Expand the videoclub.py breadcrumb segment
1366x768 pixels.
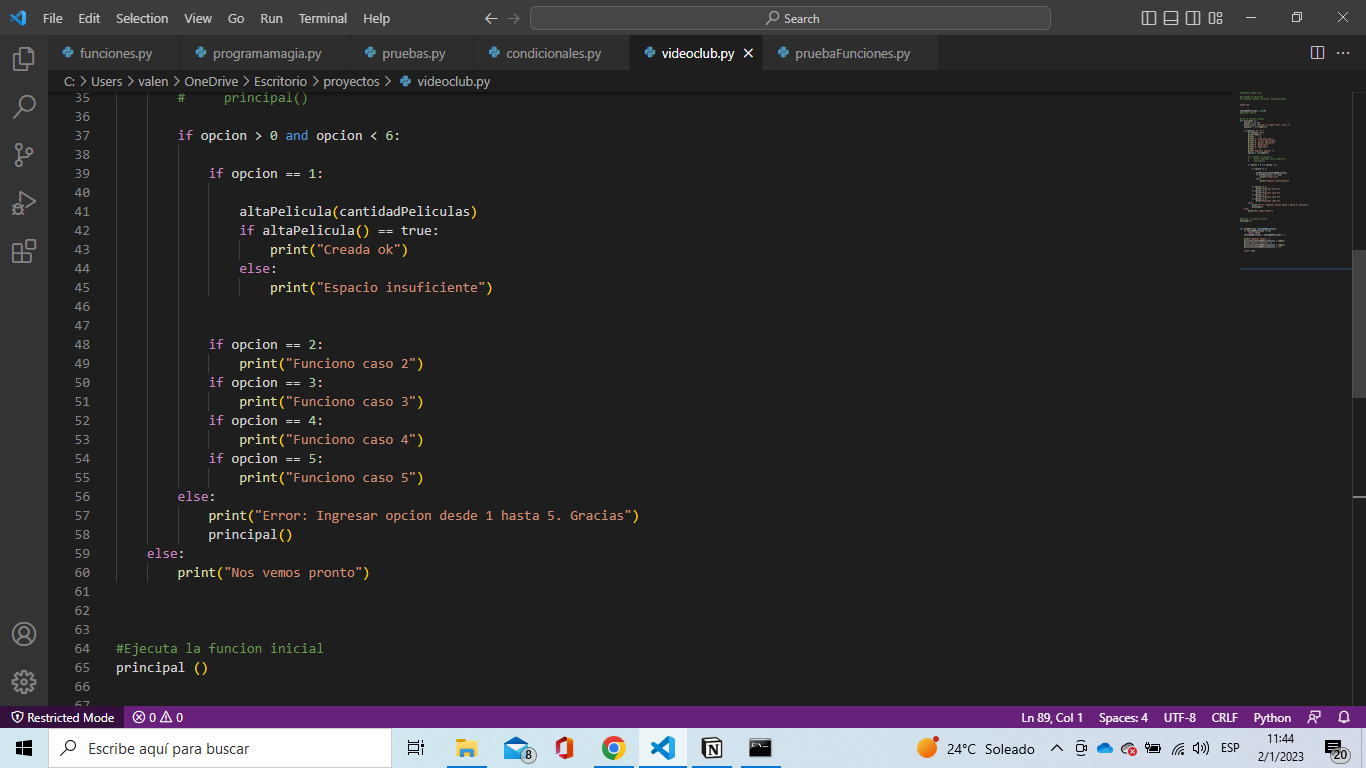coord(444,82)
